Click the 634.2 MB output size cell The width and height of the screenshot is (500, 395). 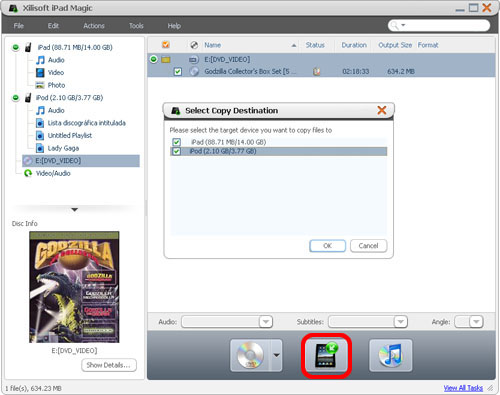[x=401, y=71]
